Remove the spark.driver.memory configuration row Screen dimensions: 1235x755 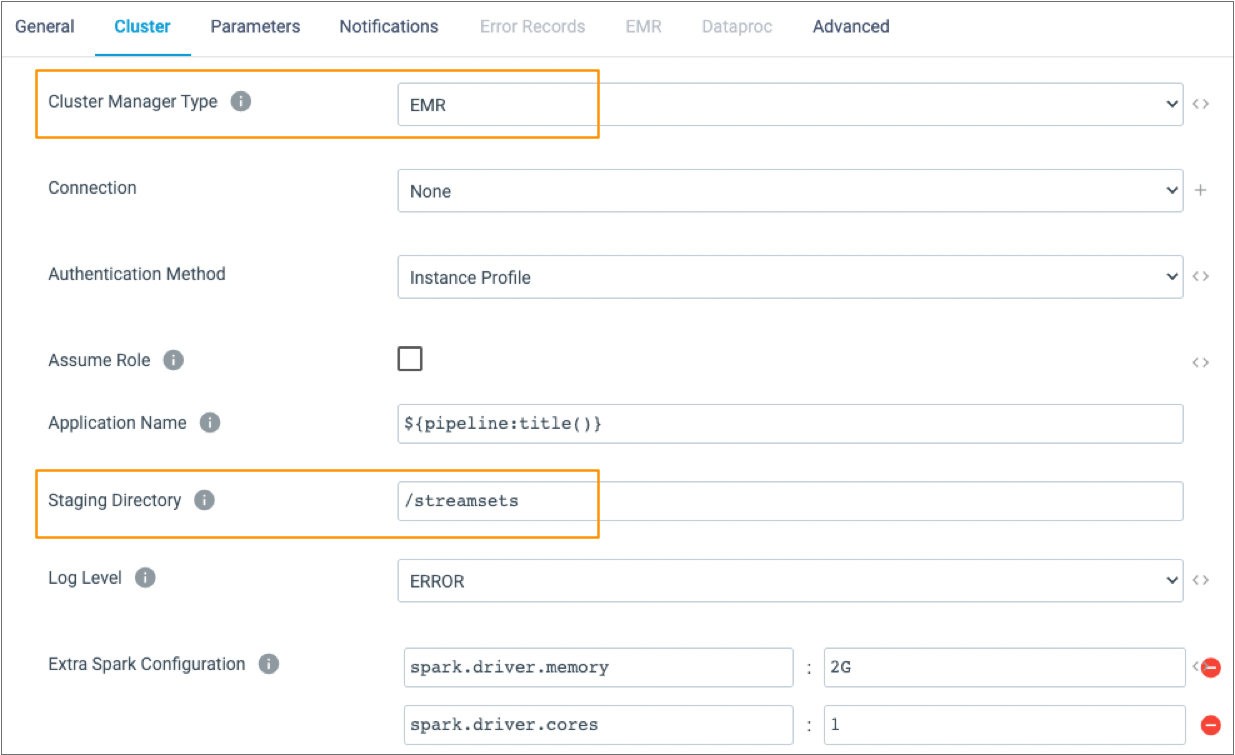tap(1210, 667)
